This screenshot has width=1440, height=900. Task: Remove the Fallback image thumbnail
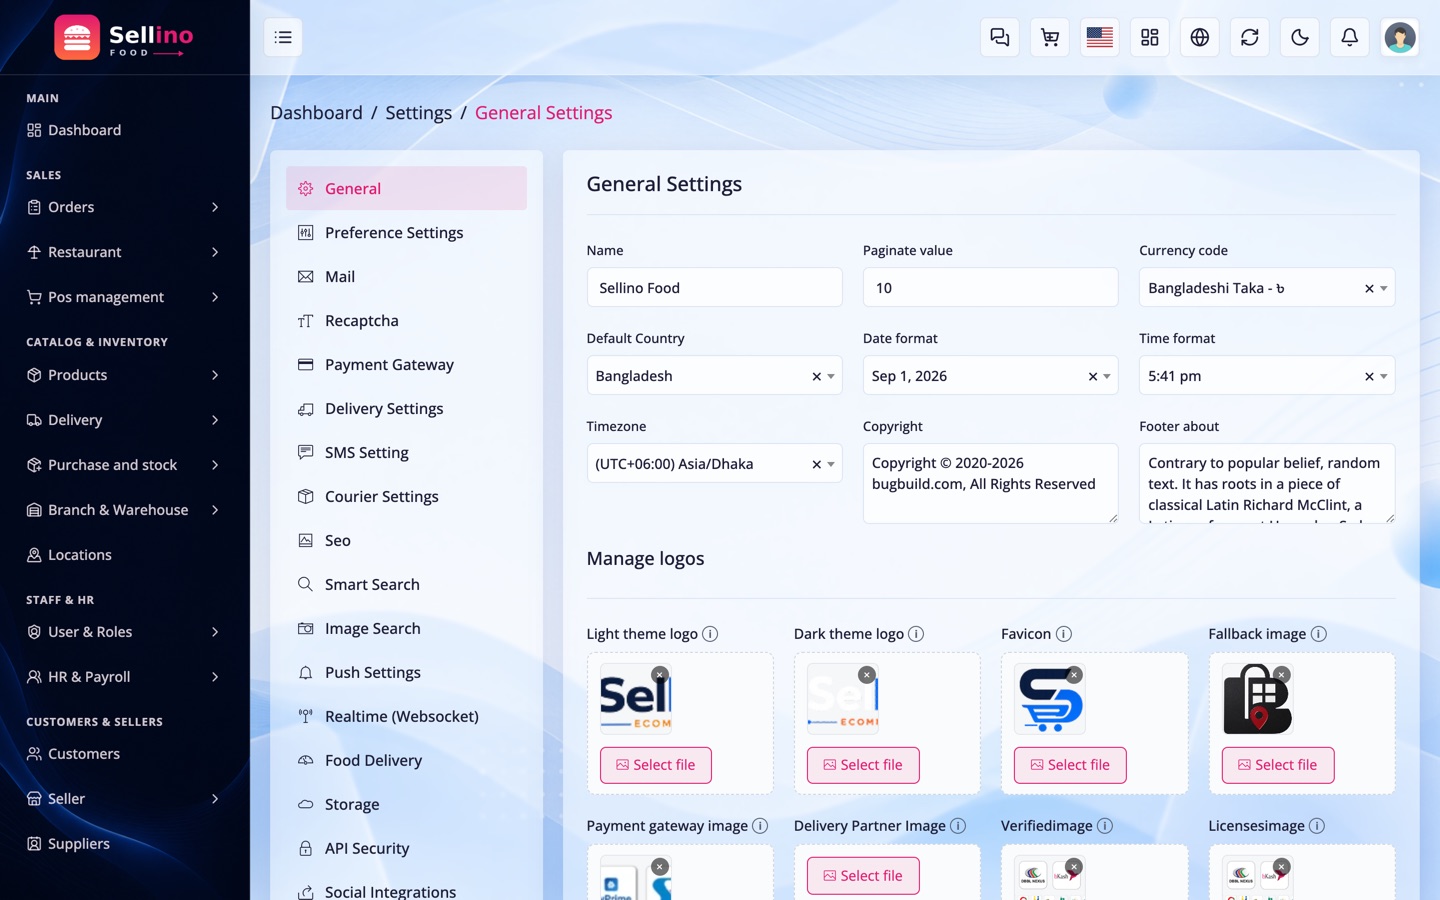coord(1282,675)
